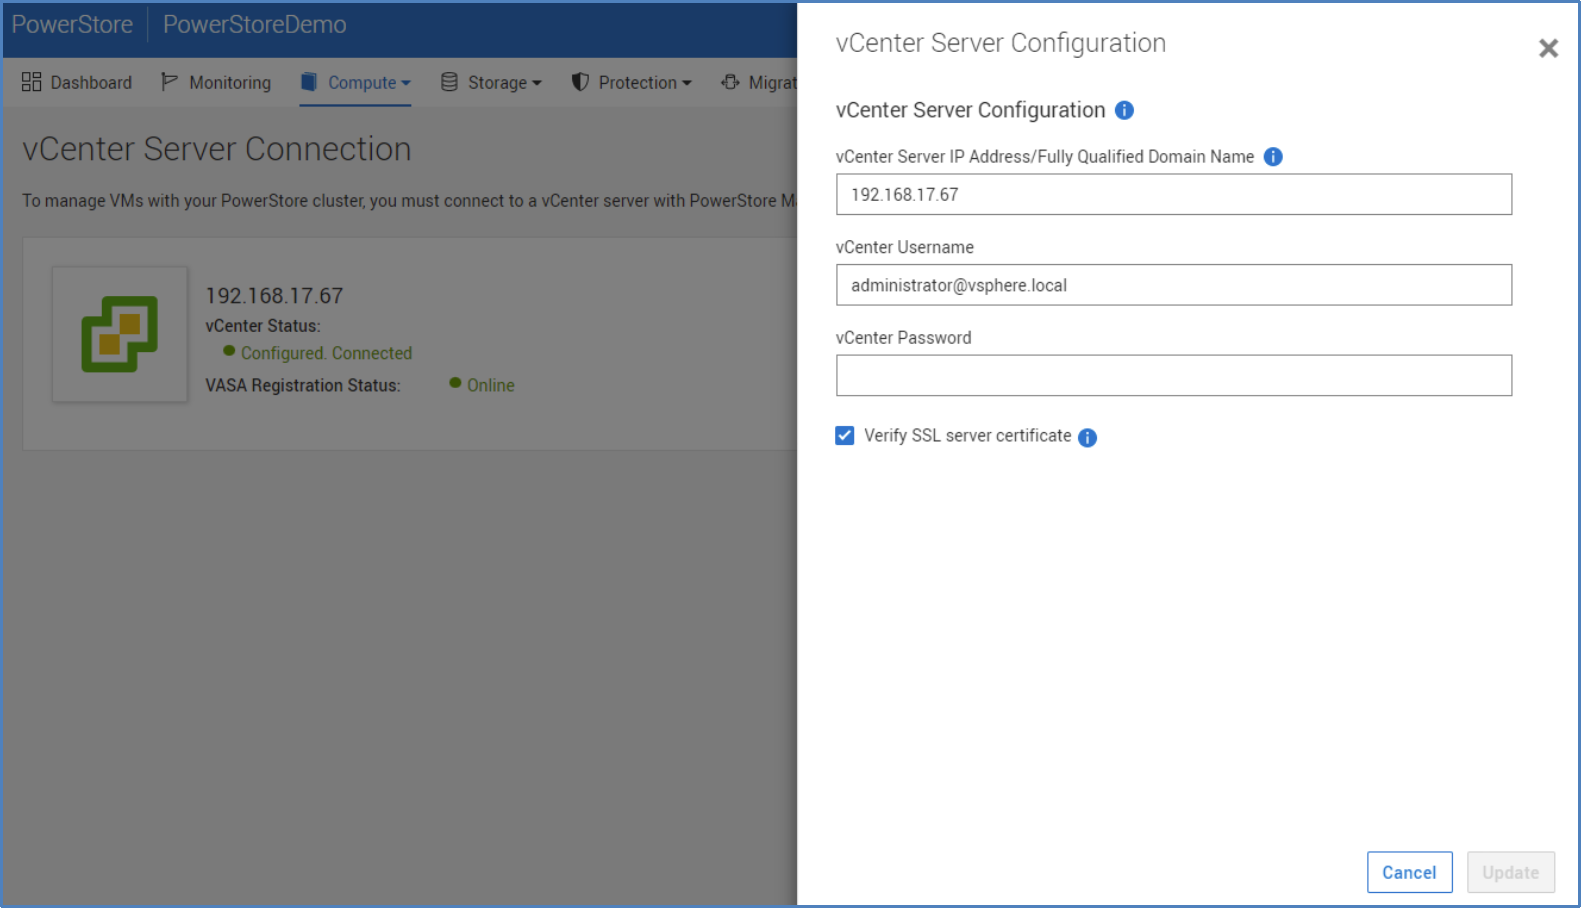
Task: Click the 192.168.17.67 server name text
Action: [x=274, y=296]
